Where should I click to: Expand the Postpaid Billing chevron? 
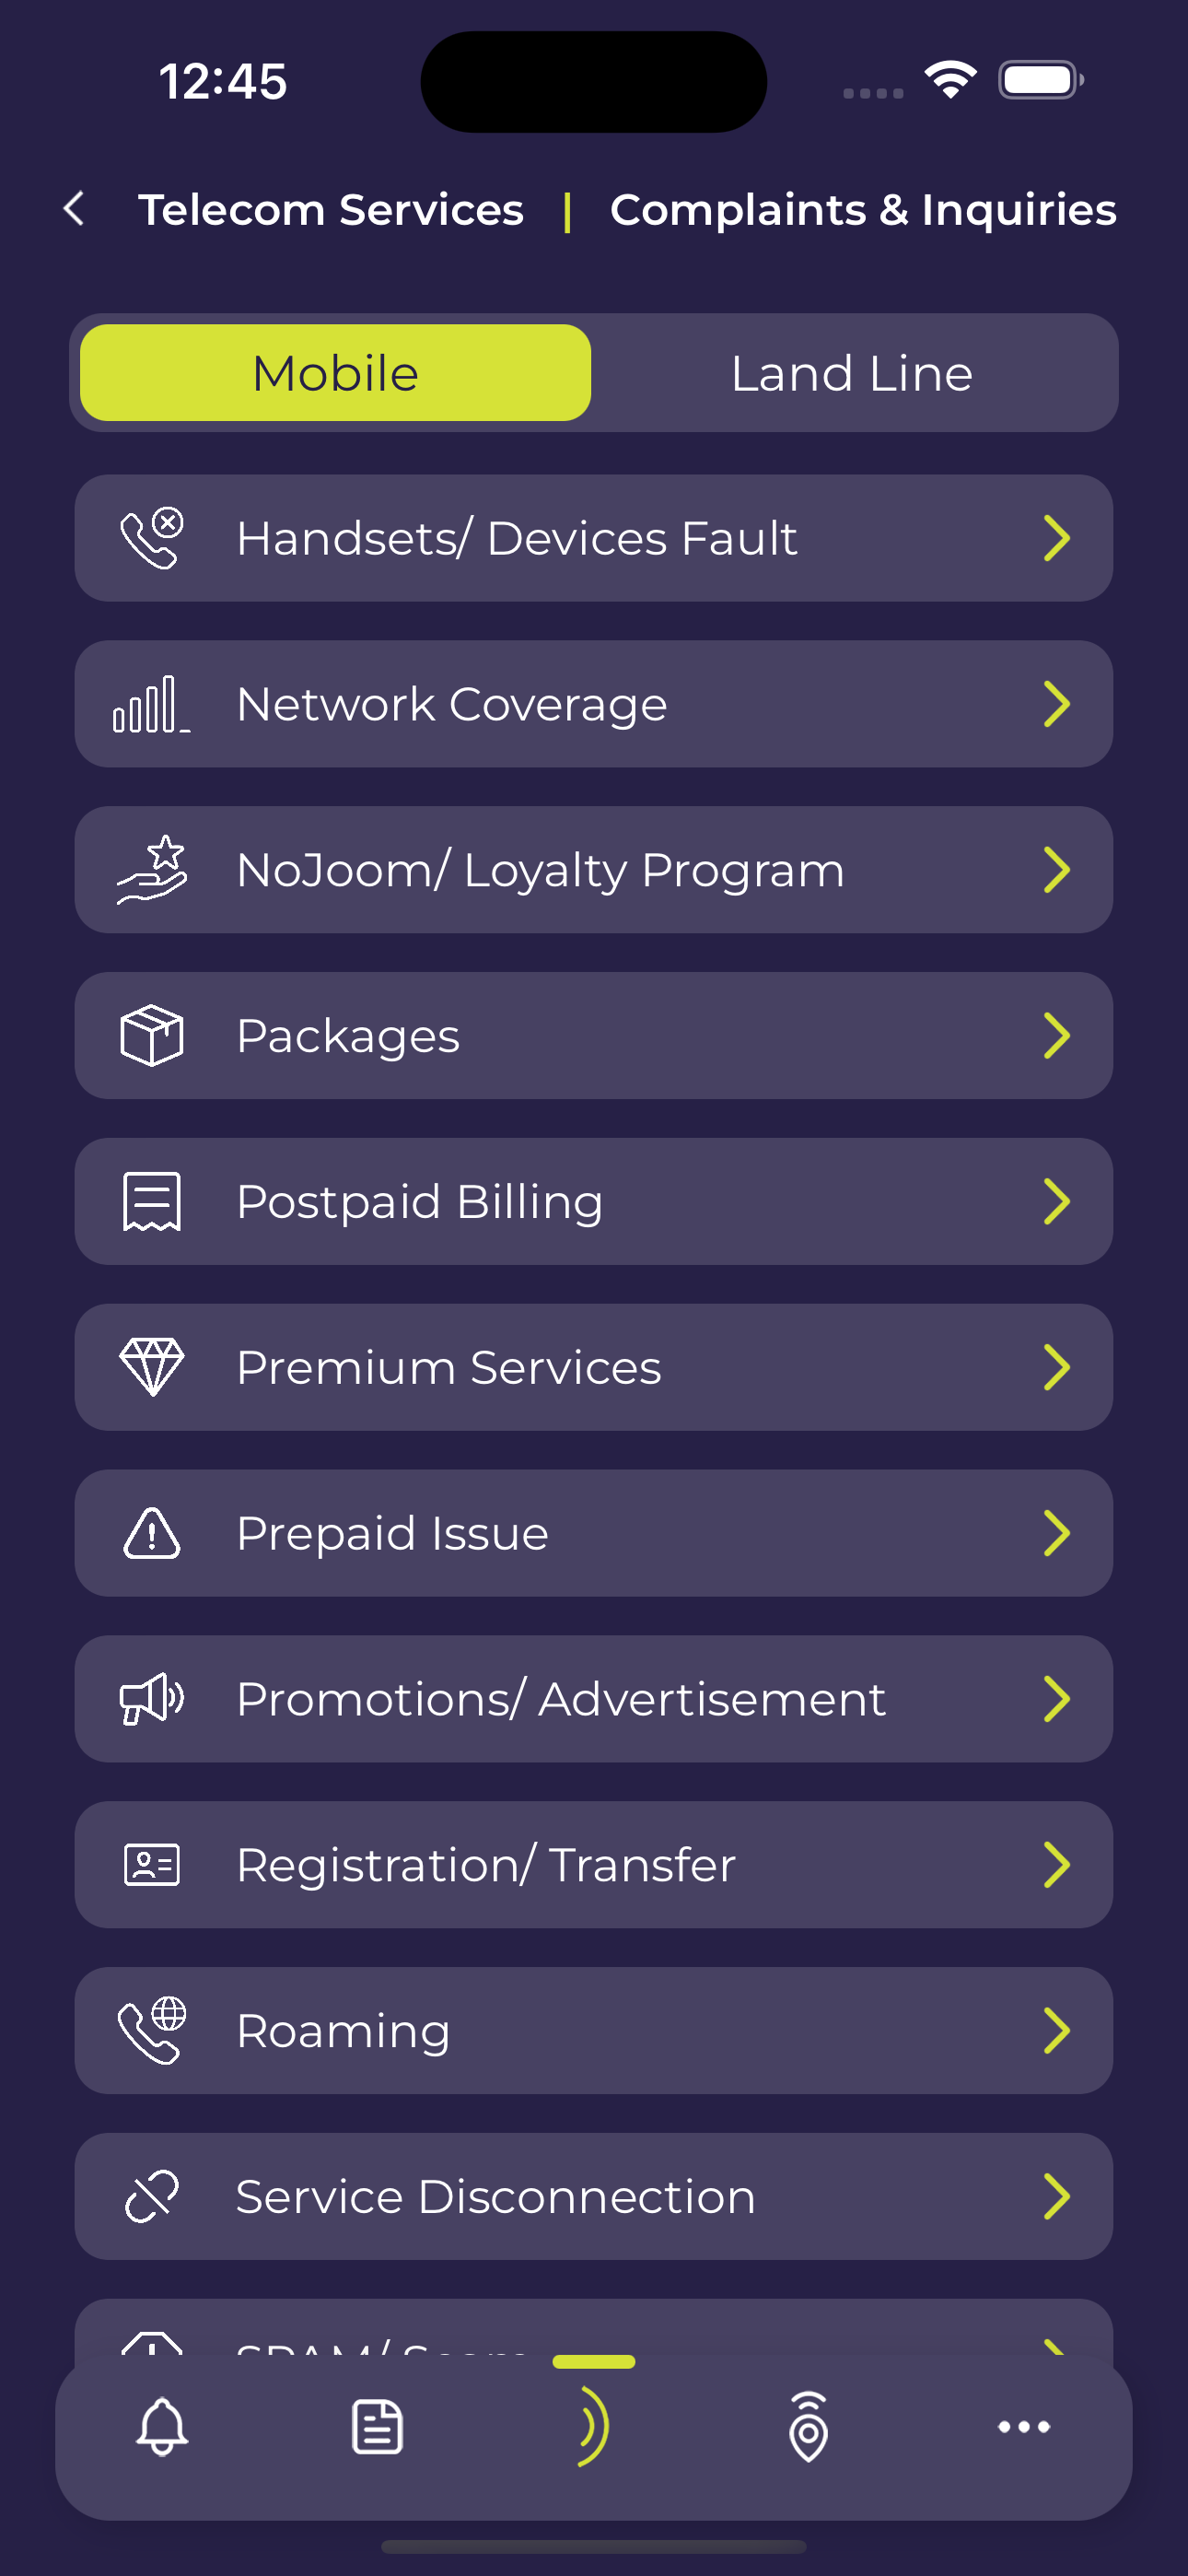tap(1056, 1201)
